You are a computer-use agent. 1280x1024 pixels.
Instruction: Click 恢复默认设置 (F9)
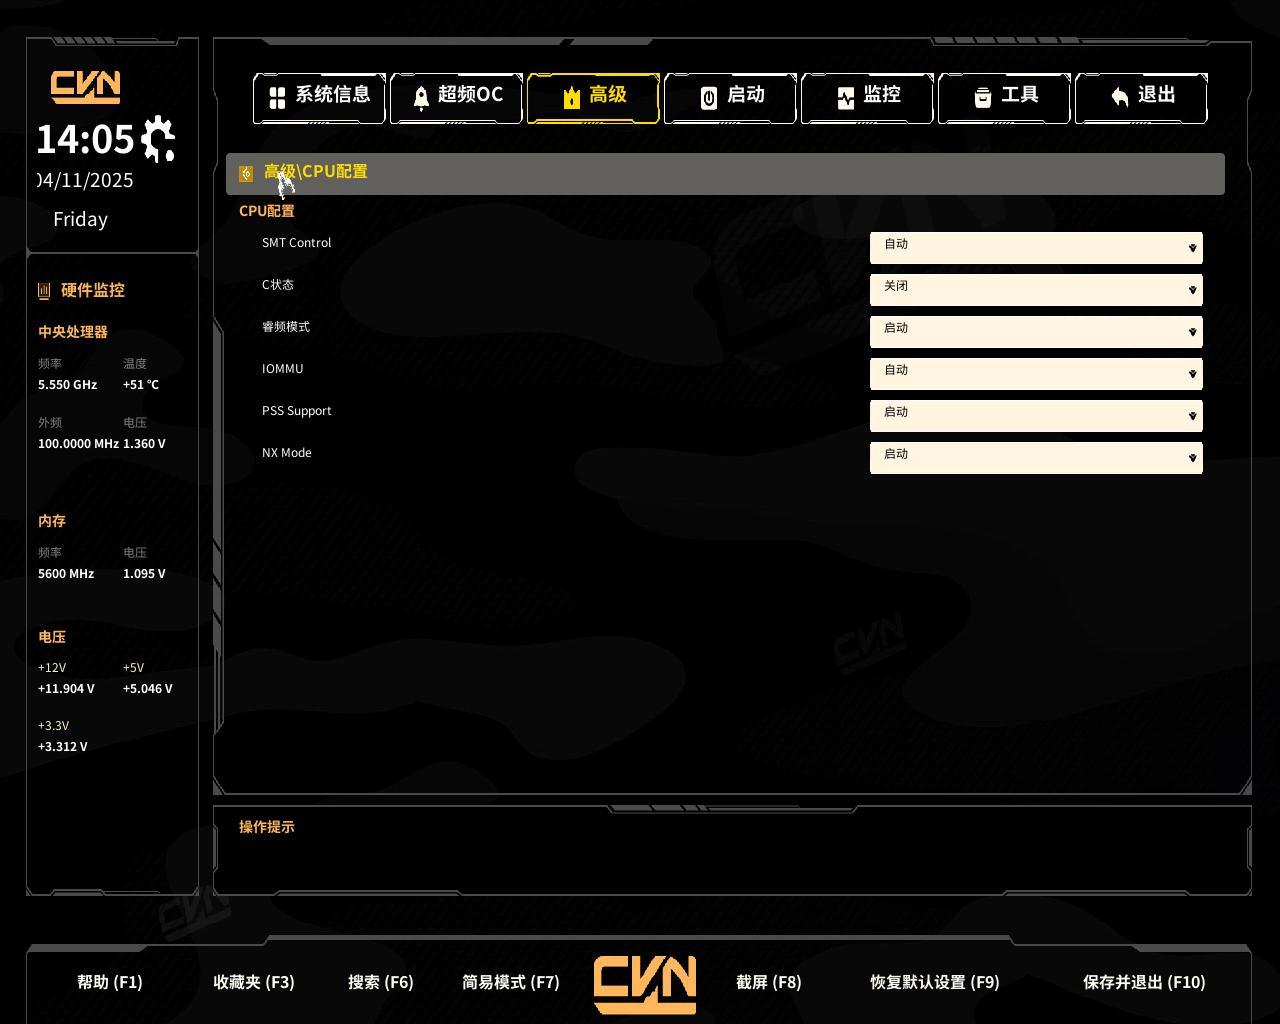pos(935,982)
